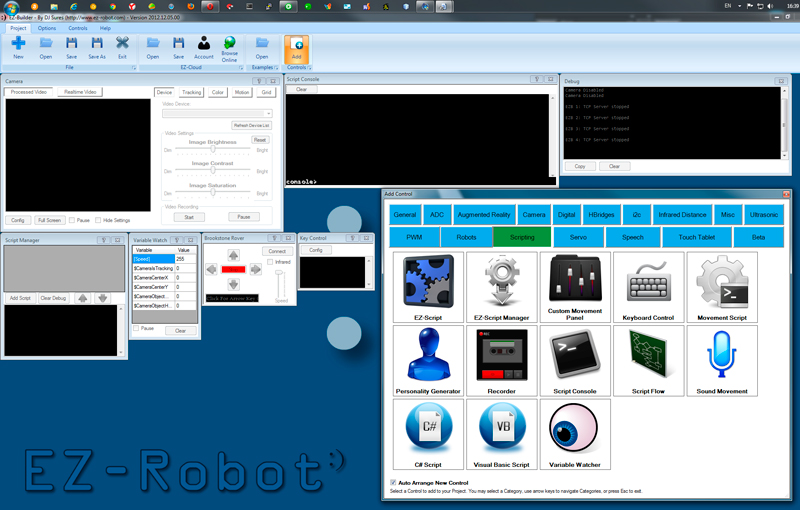Check Pause in Variable Watch panel
Image resolution: width=800 pixels, height=510 pixels.
click(x=136, y=328)
